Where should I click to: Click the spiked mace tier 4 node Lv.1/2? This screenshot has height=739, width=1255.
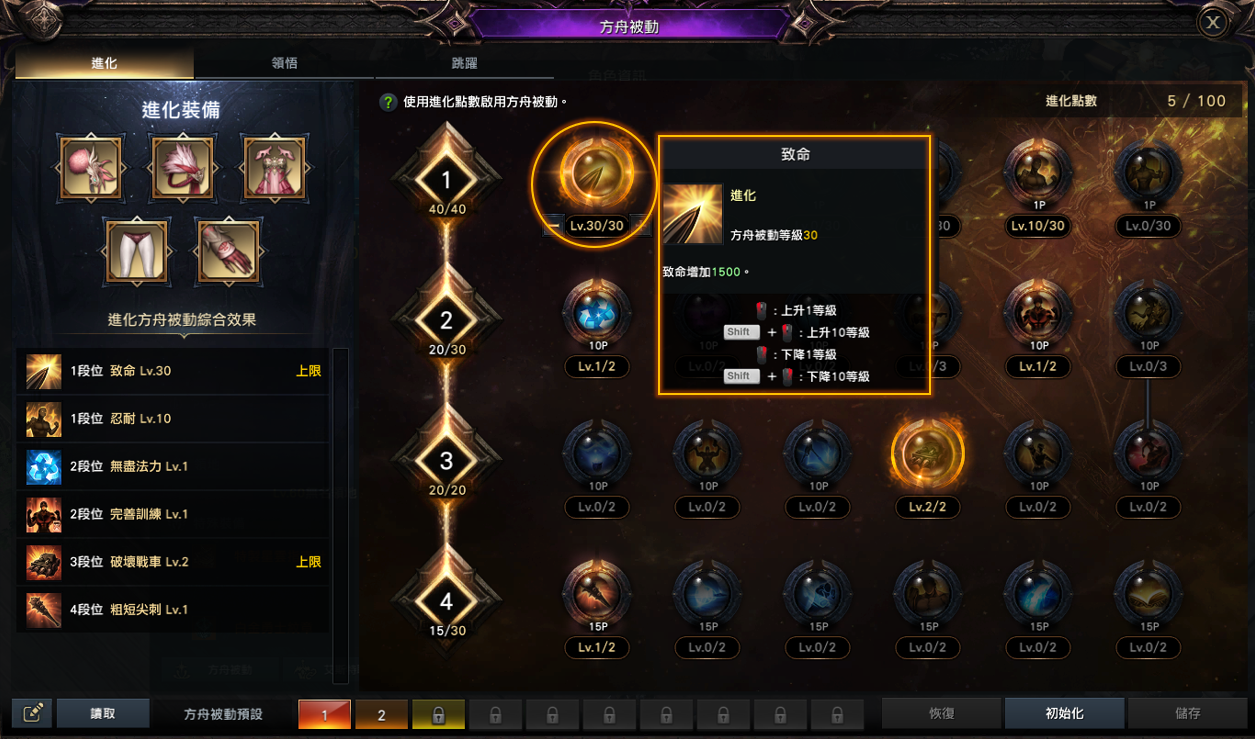pyautogui.click(x=597, y=595)
